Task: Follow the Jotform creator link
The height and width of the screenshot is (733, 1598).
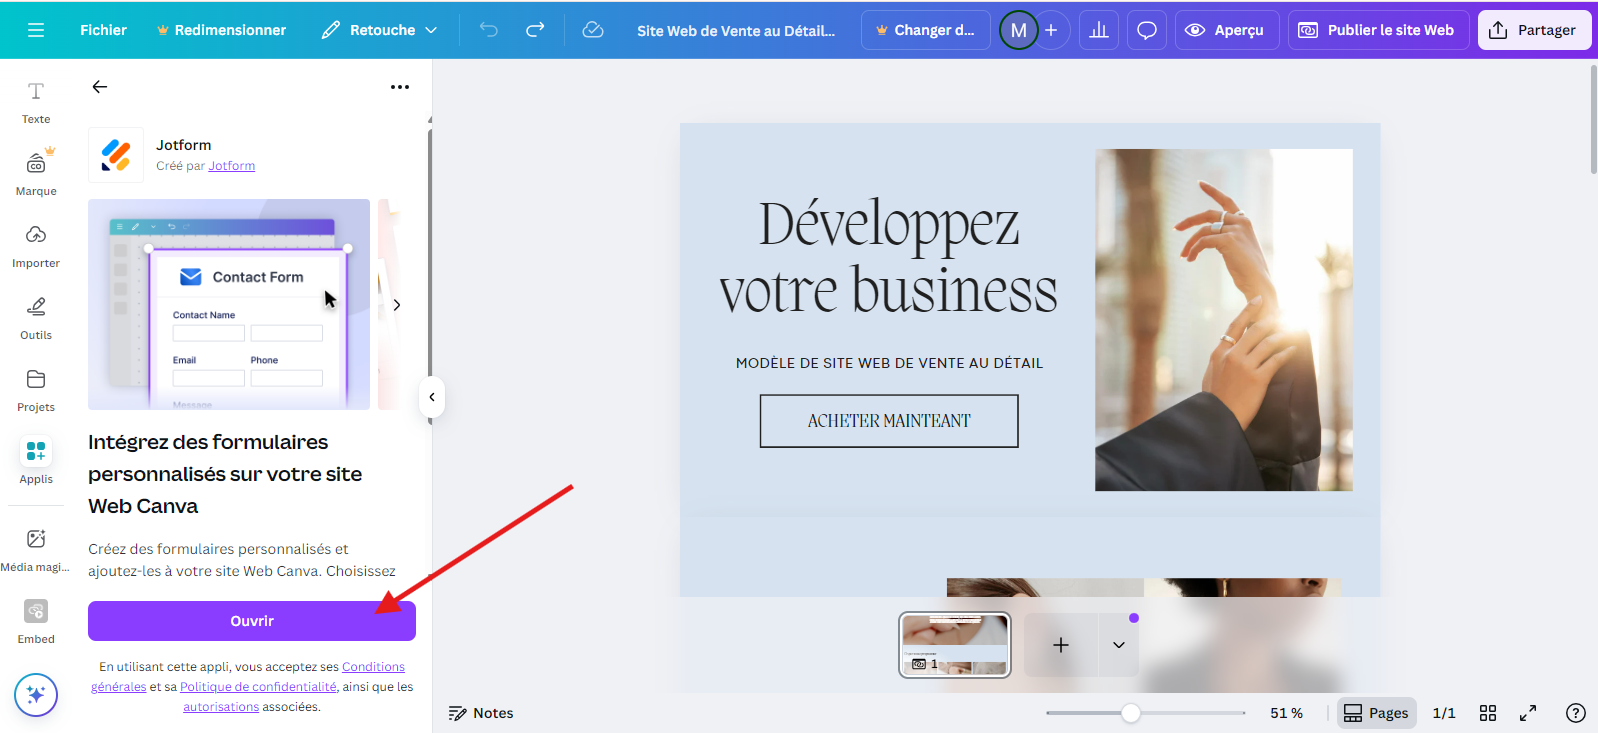Action: click(232, 166)
